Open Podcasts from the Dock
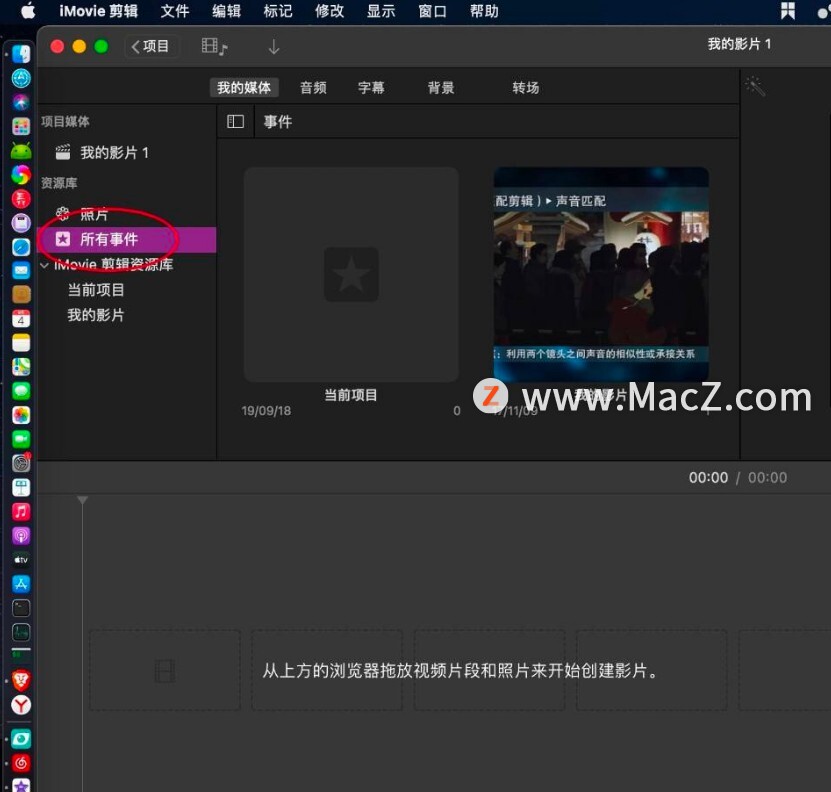 [21, 535]
